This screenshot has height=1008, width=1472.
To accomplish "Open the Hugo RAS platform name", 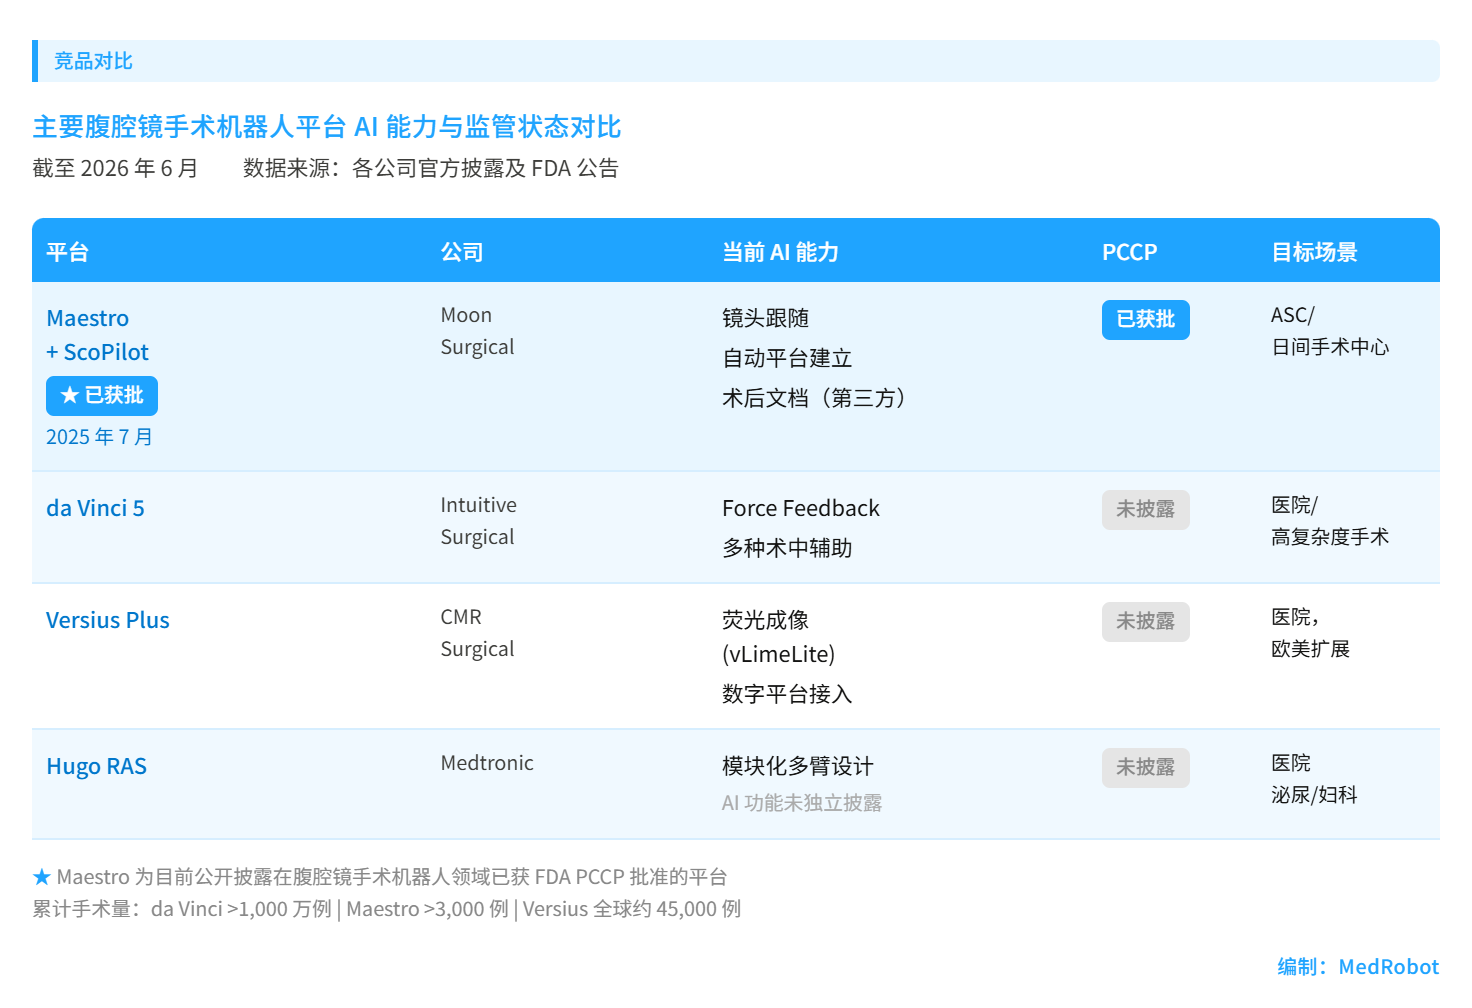I will click(x=96, y=766).
